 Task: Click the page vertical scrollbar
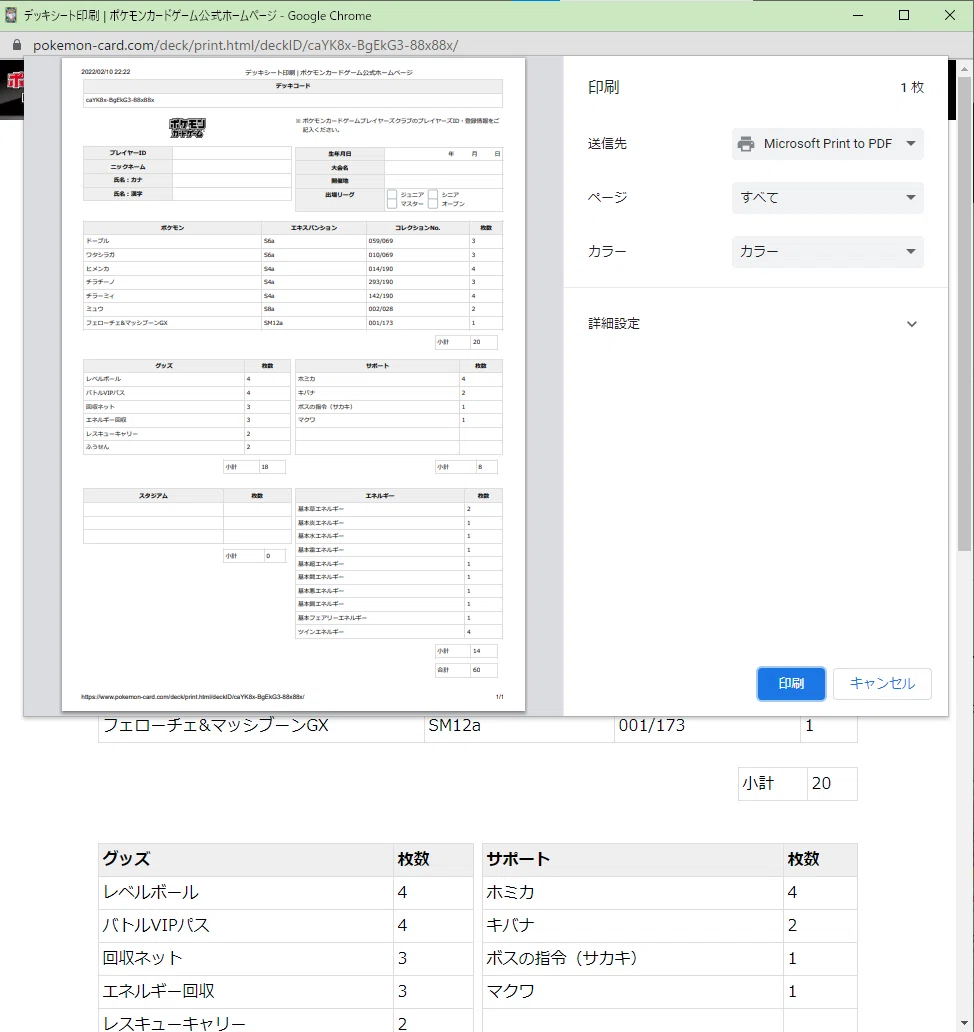coord(964,314)
